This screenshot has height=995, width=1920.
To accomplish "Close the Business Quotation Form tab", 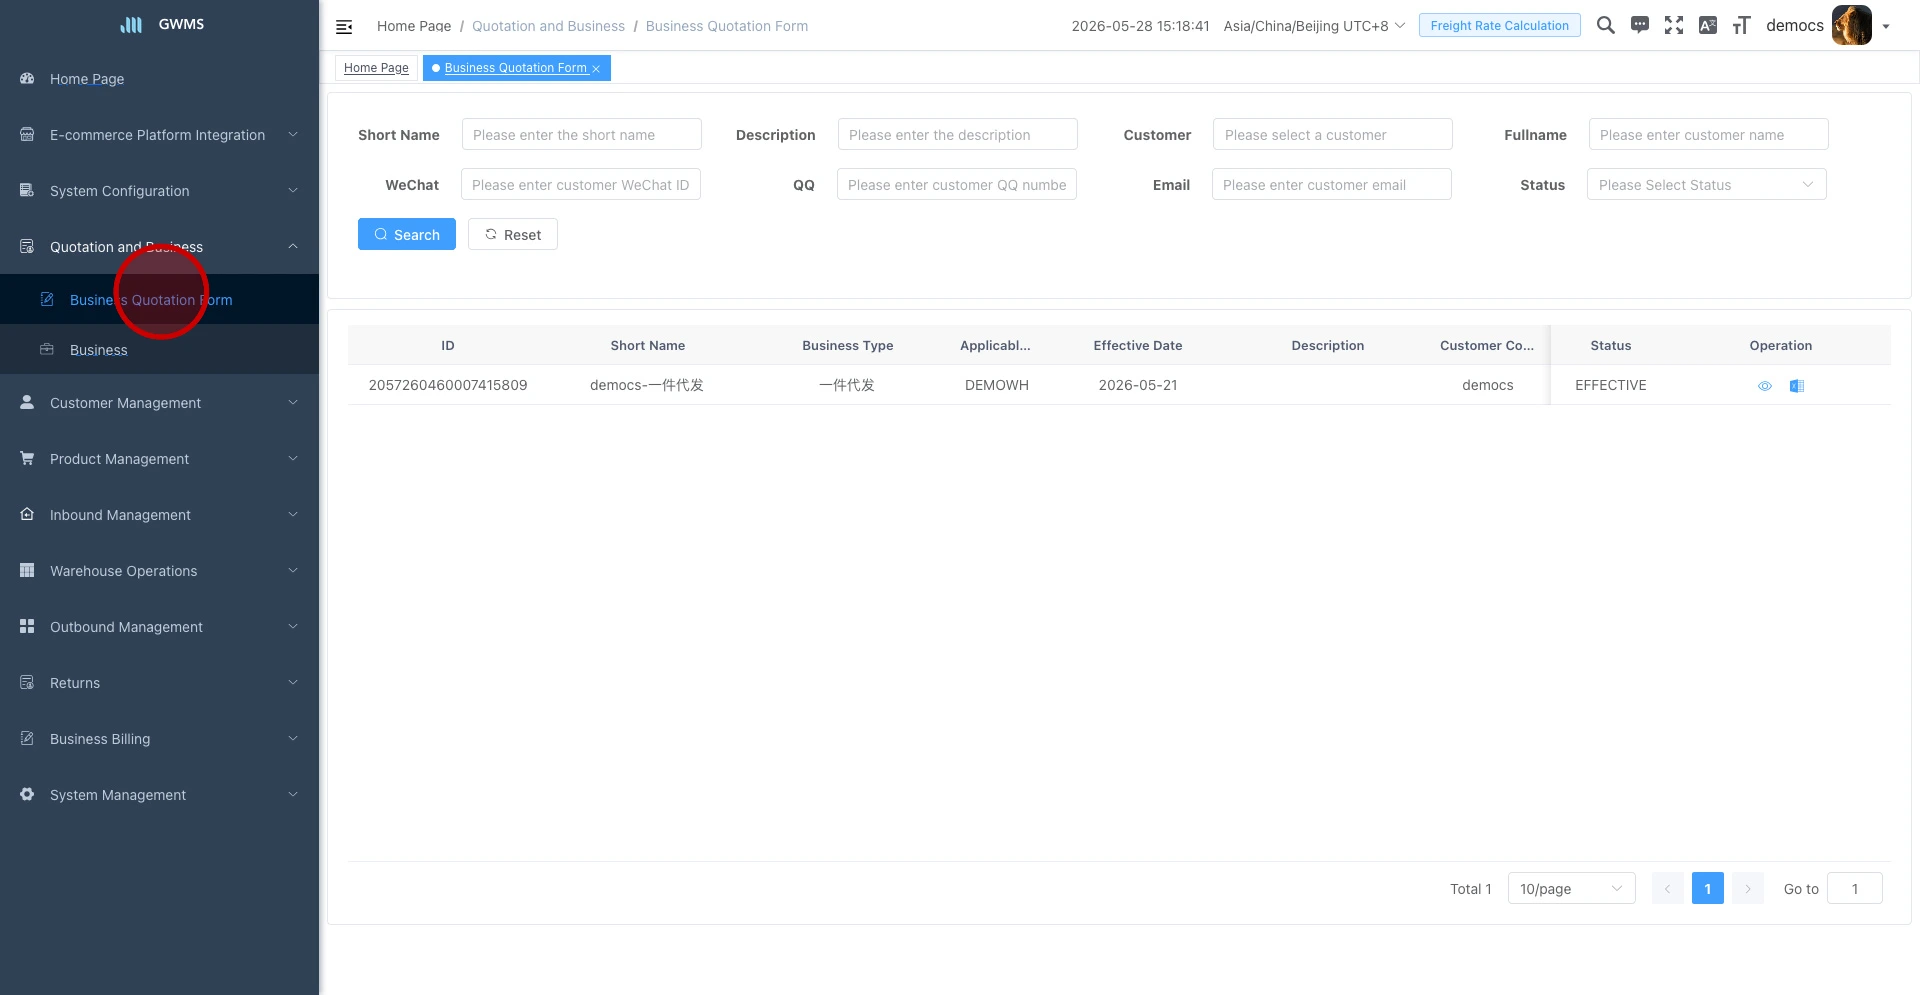I will (596, 69).
